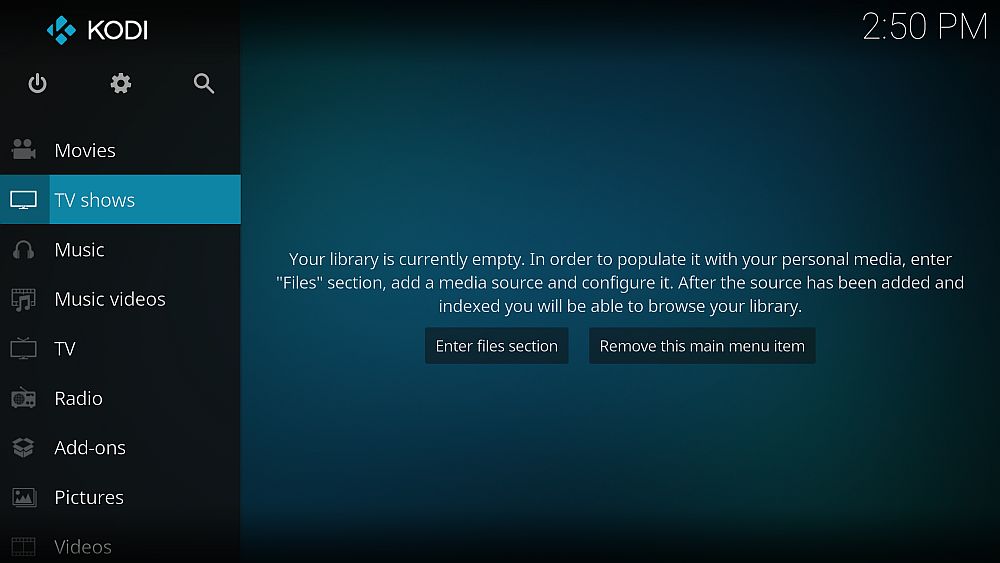This screenshot has height=563, width=1000.
Task: Click Remove this main menu item
Action: click(702, 346)
